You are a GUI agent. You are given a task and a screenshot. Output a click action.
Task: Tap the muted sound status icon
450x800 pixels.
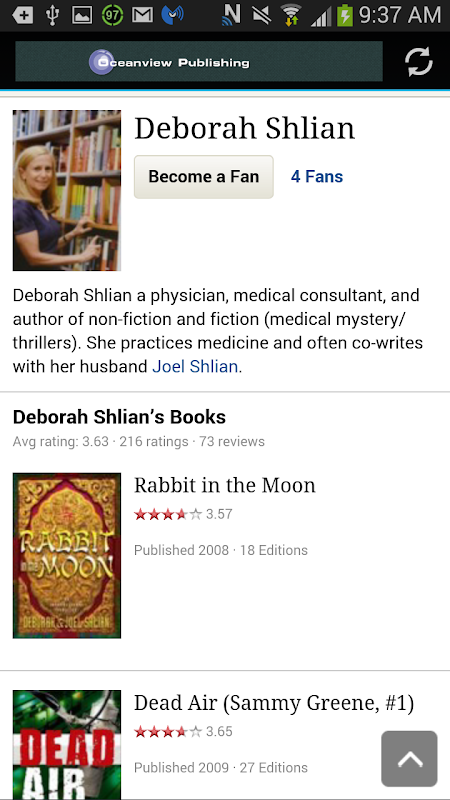click(262, 15)
